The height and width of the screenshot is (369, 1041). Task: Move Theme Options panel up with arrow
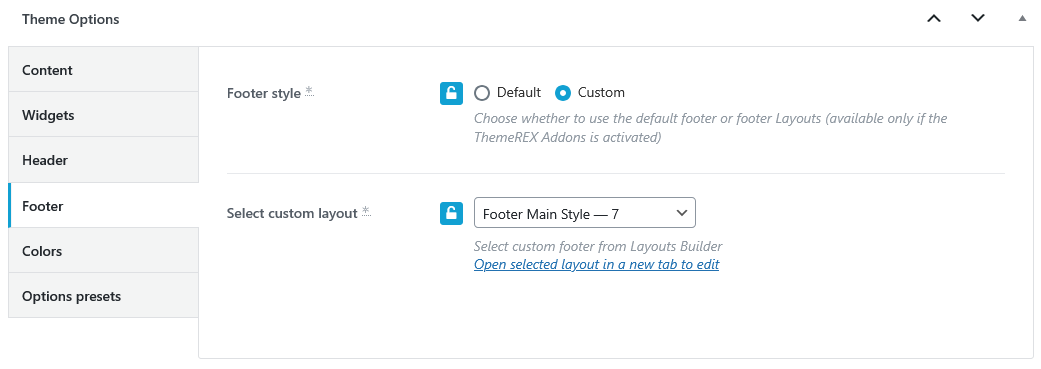point(934,19)
